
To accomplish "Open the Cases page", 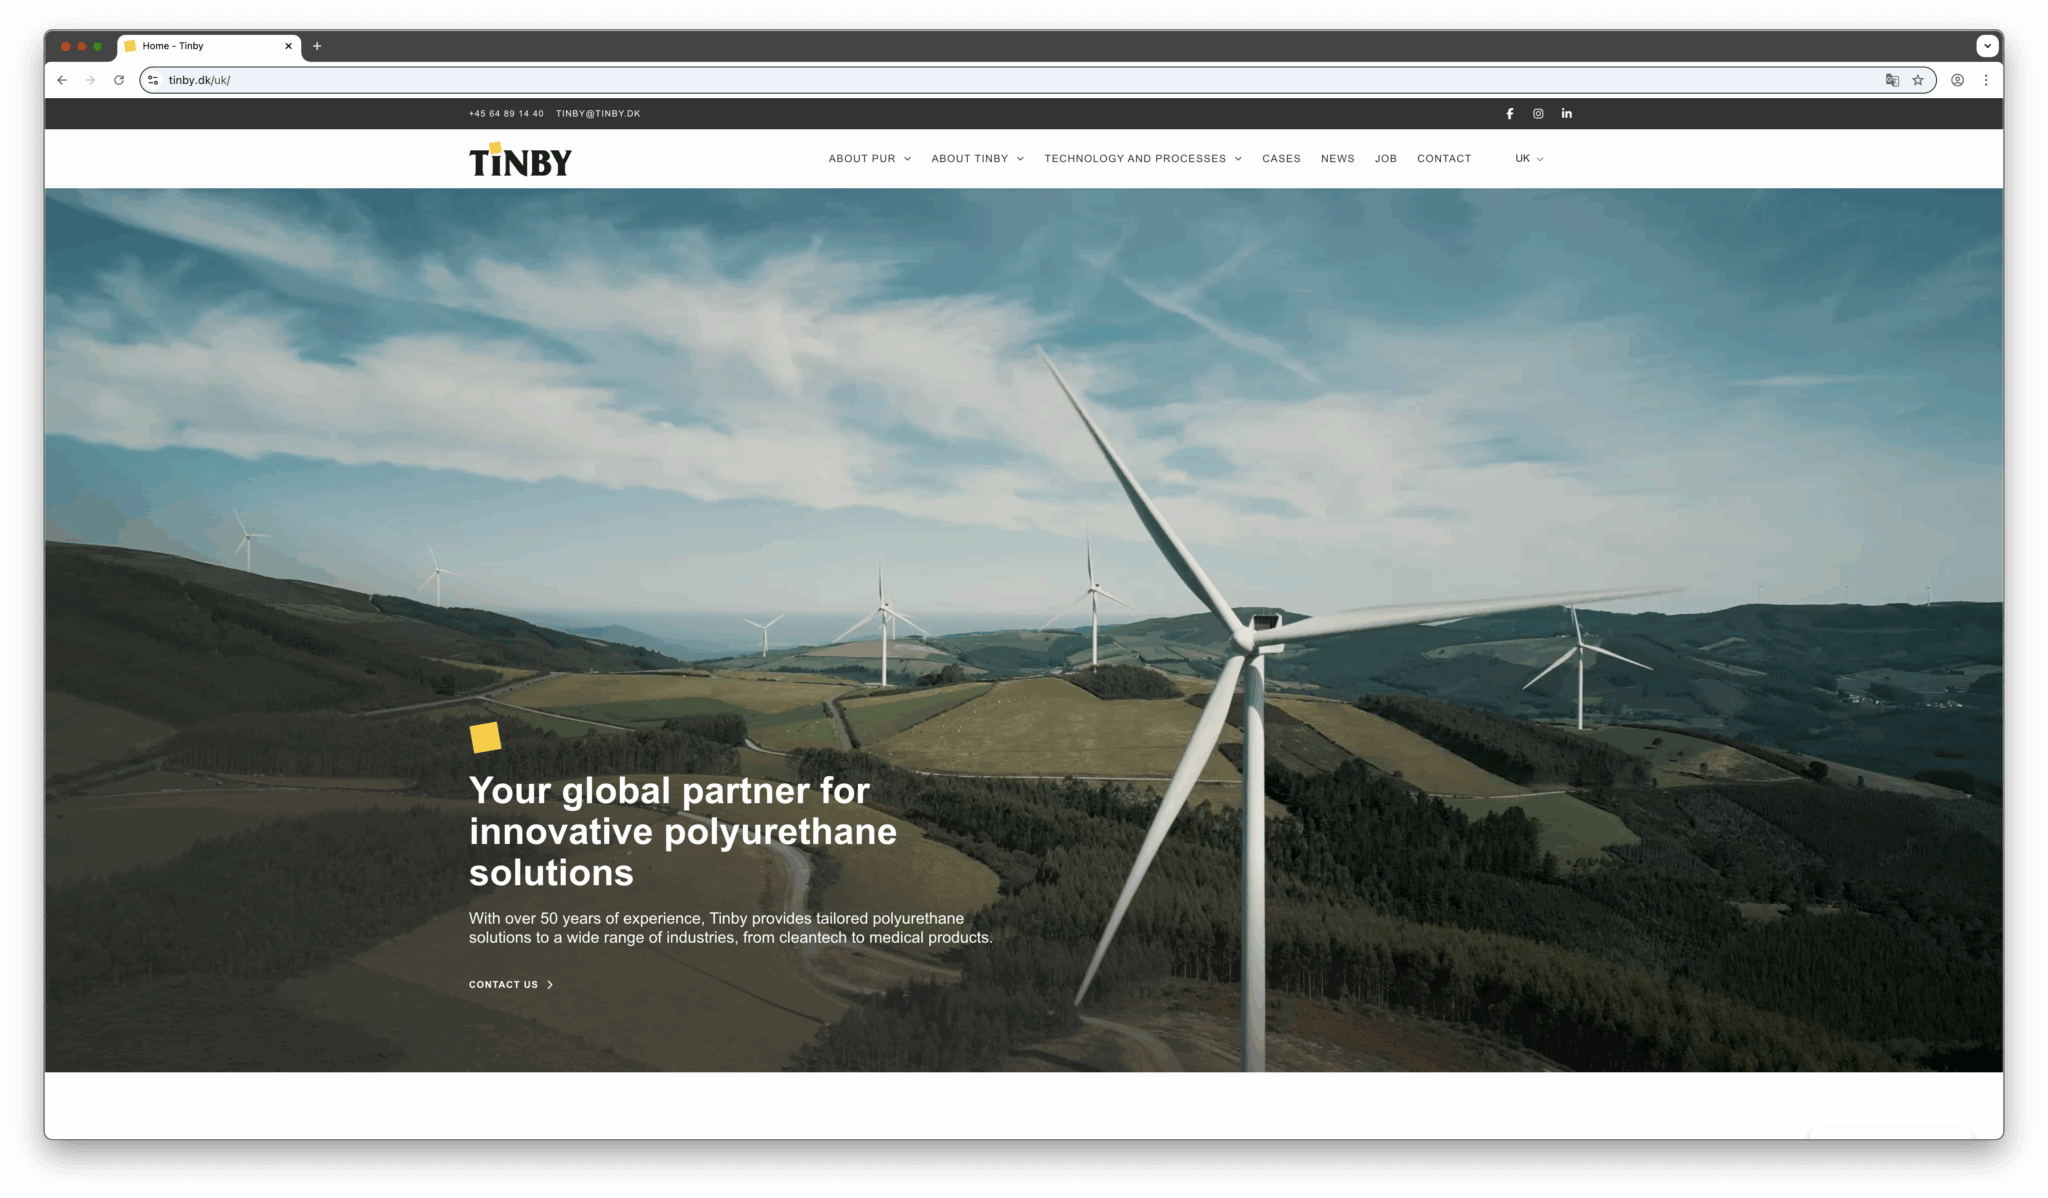I will coord(1281,159).
